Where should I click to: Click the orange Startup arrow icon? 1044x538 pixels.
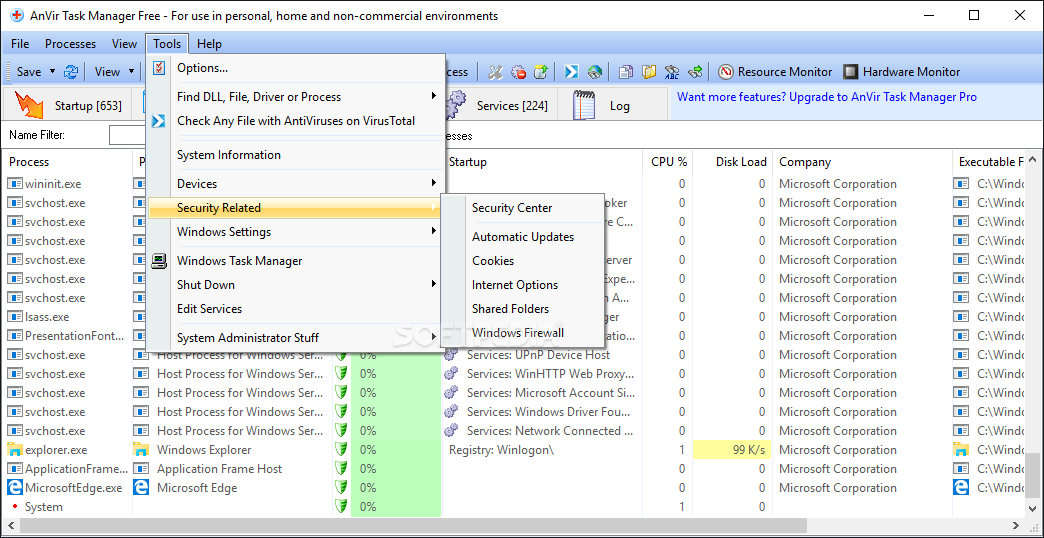29,105
